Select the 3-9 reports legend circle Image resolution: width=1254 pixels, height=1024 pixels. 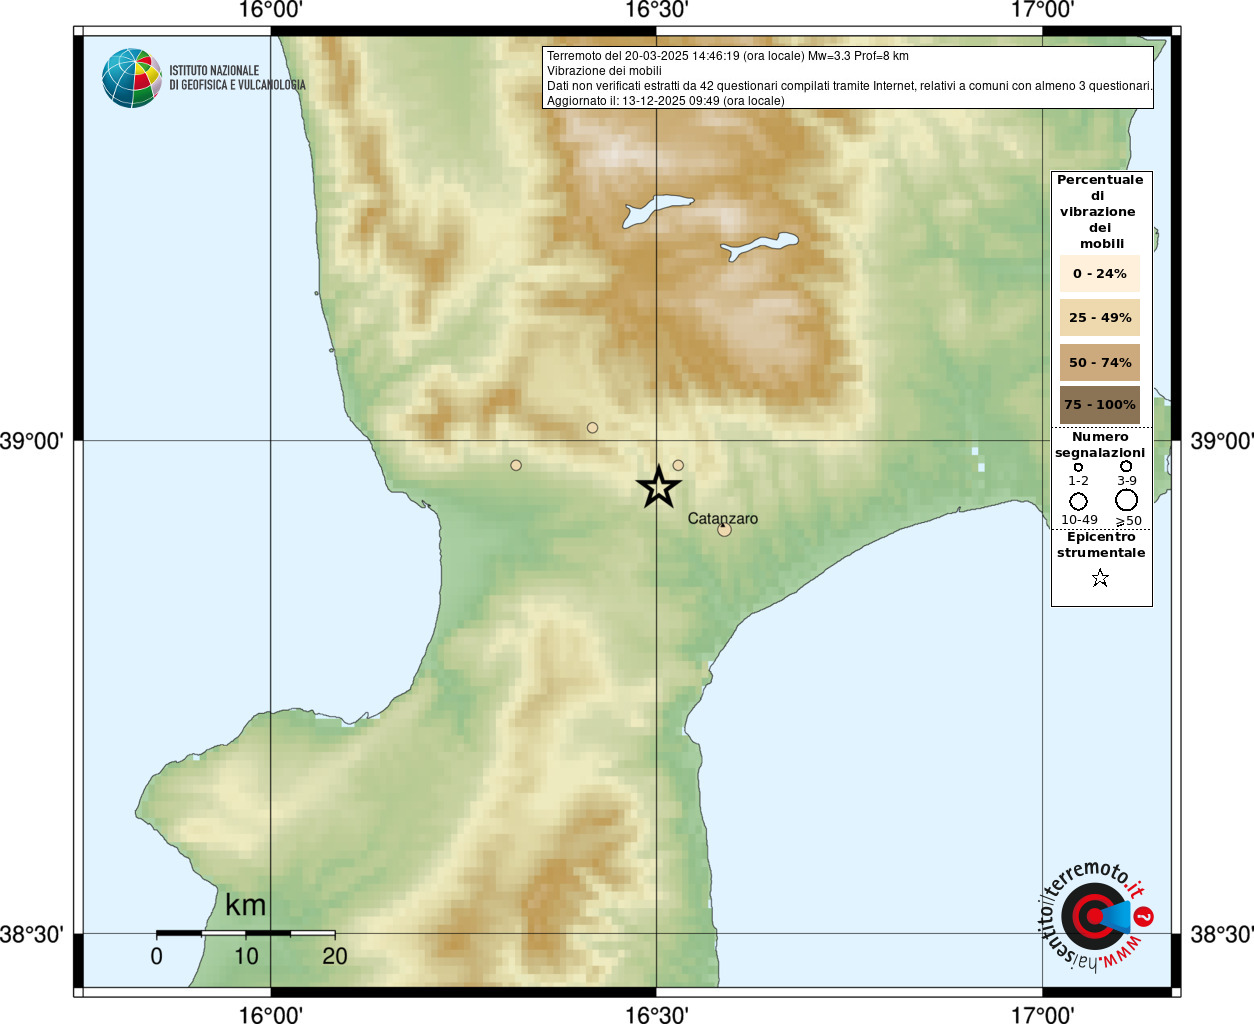[x=1126, y=466]
